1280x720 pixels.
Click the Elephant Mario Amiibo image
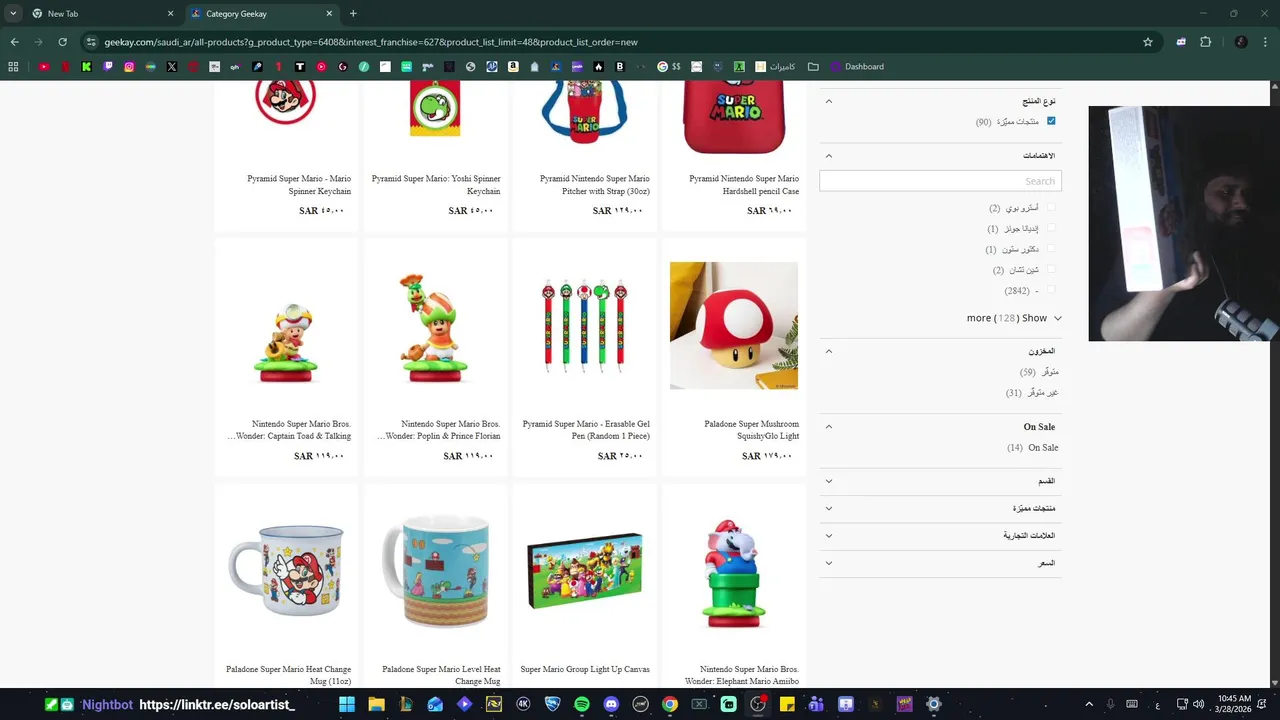(734, 573)
